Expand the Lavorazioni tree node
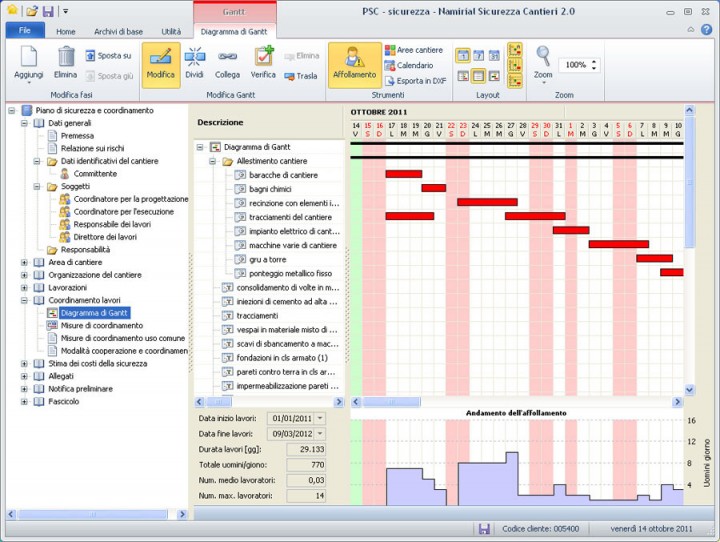 point(25,287)
